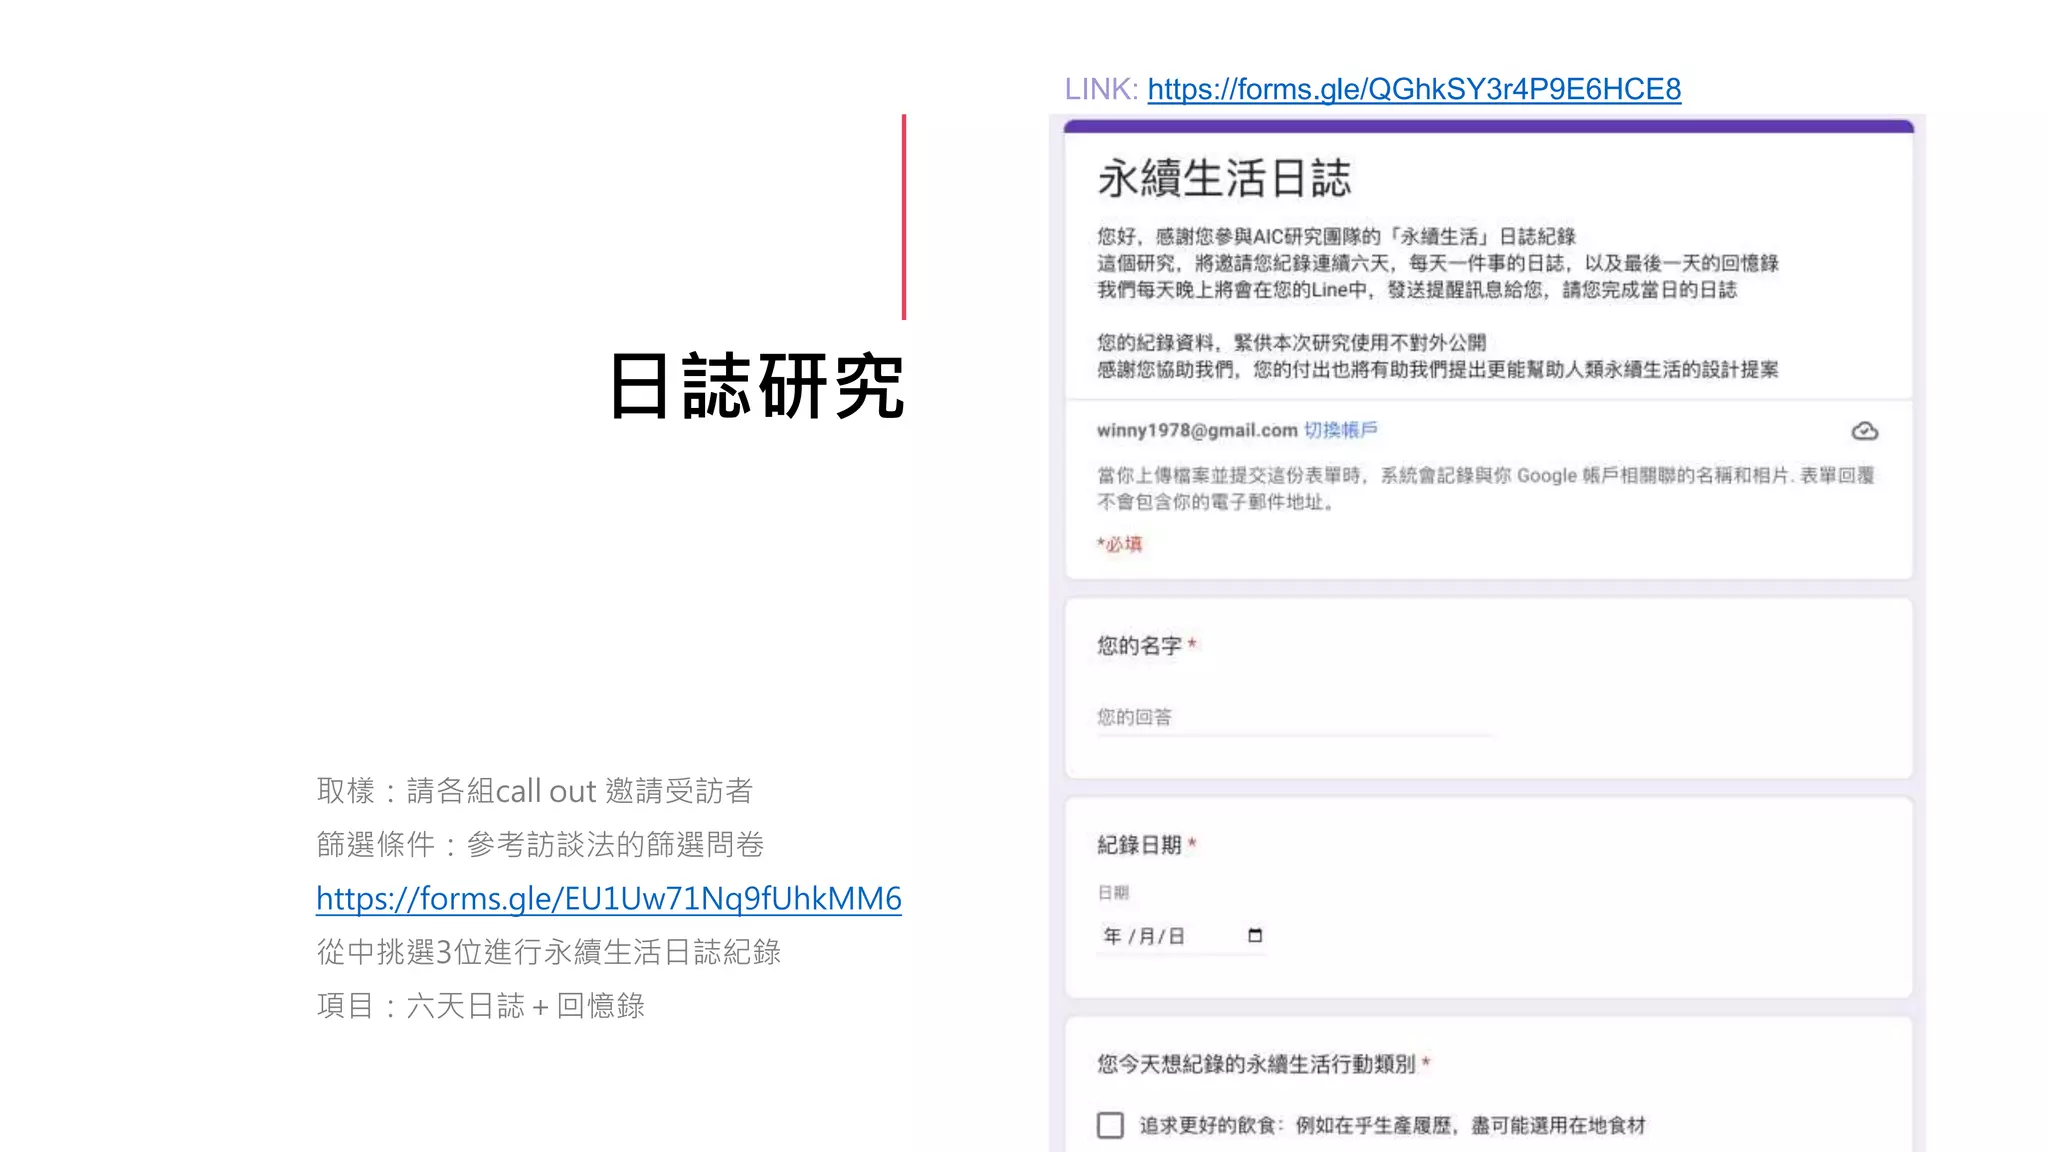2048x1152 pixels.
Task: Click the 取樣：請各組call out 邀請受訪者 line
Action: coord(535,791)
